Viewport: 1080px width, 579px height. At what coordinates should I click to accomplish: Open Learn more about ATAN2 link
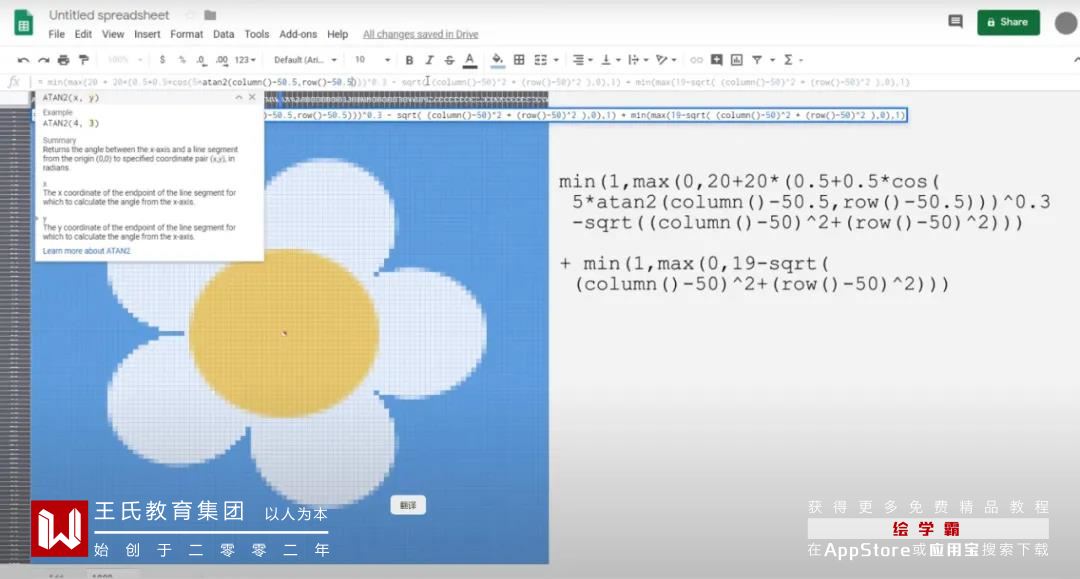click(x=87, y=251)
